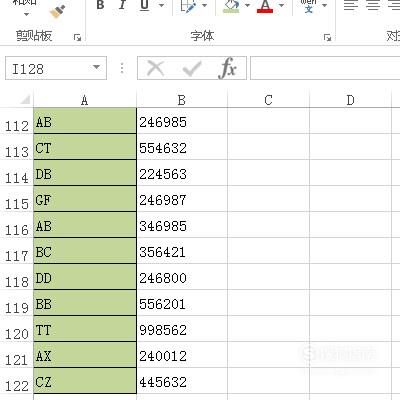Show phonetic guide (wén) icon

(308, 6)
